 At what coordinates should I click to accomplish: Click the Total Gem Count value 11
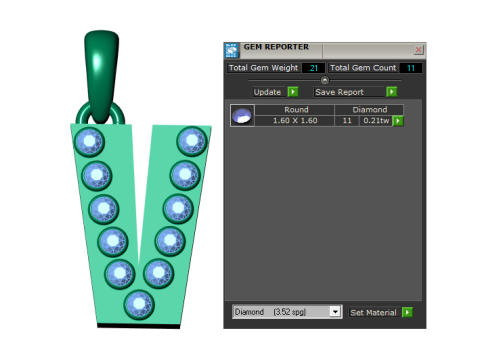pyautogui.click(x=410, y=68)
